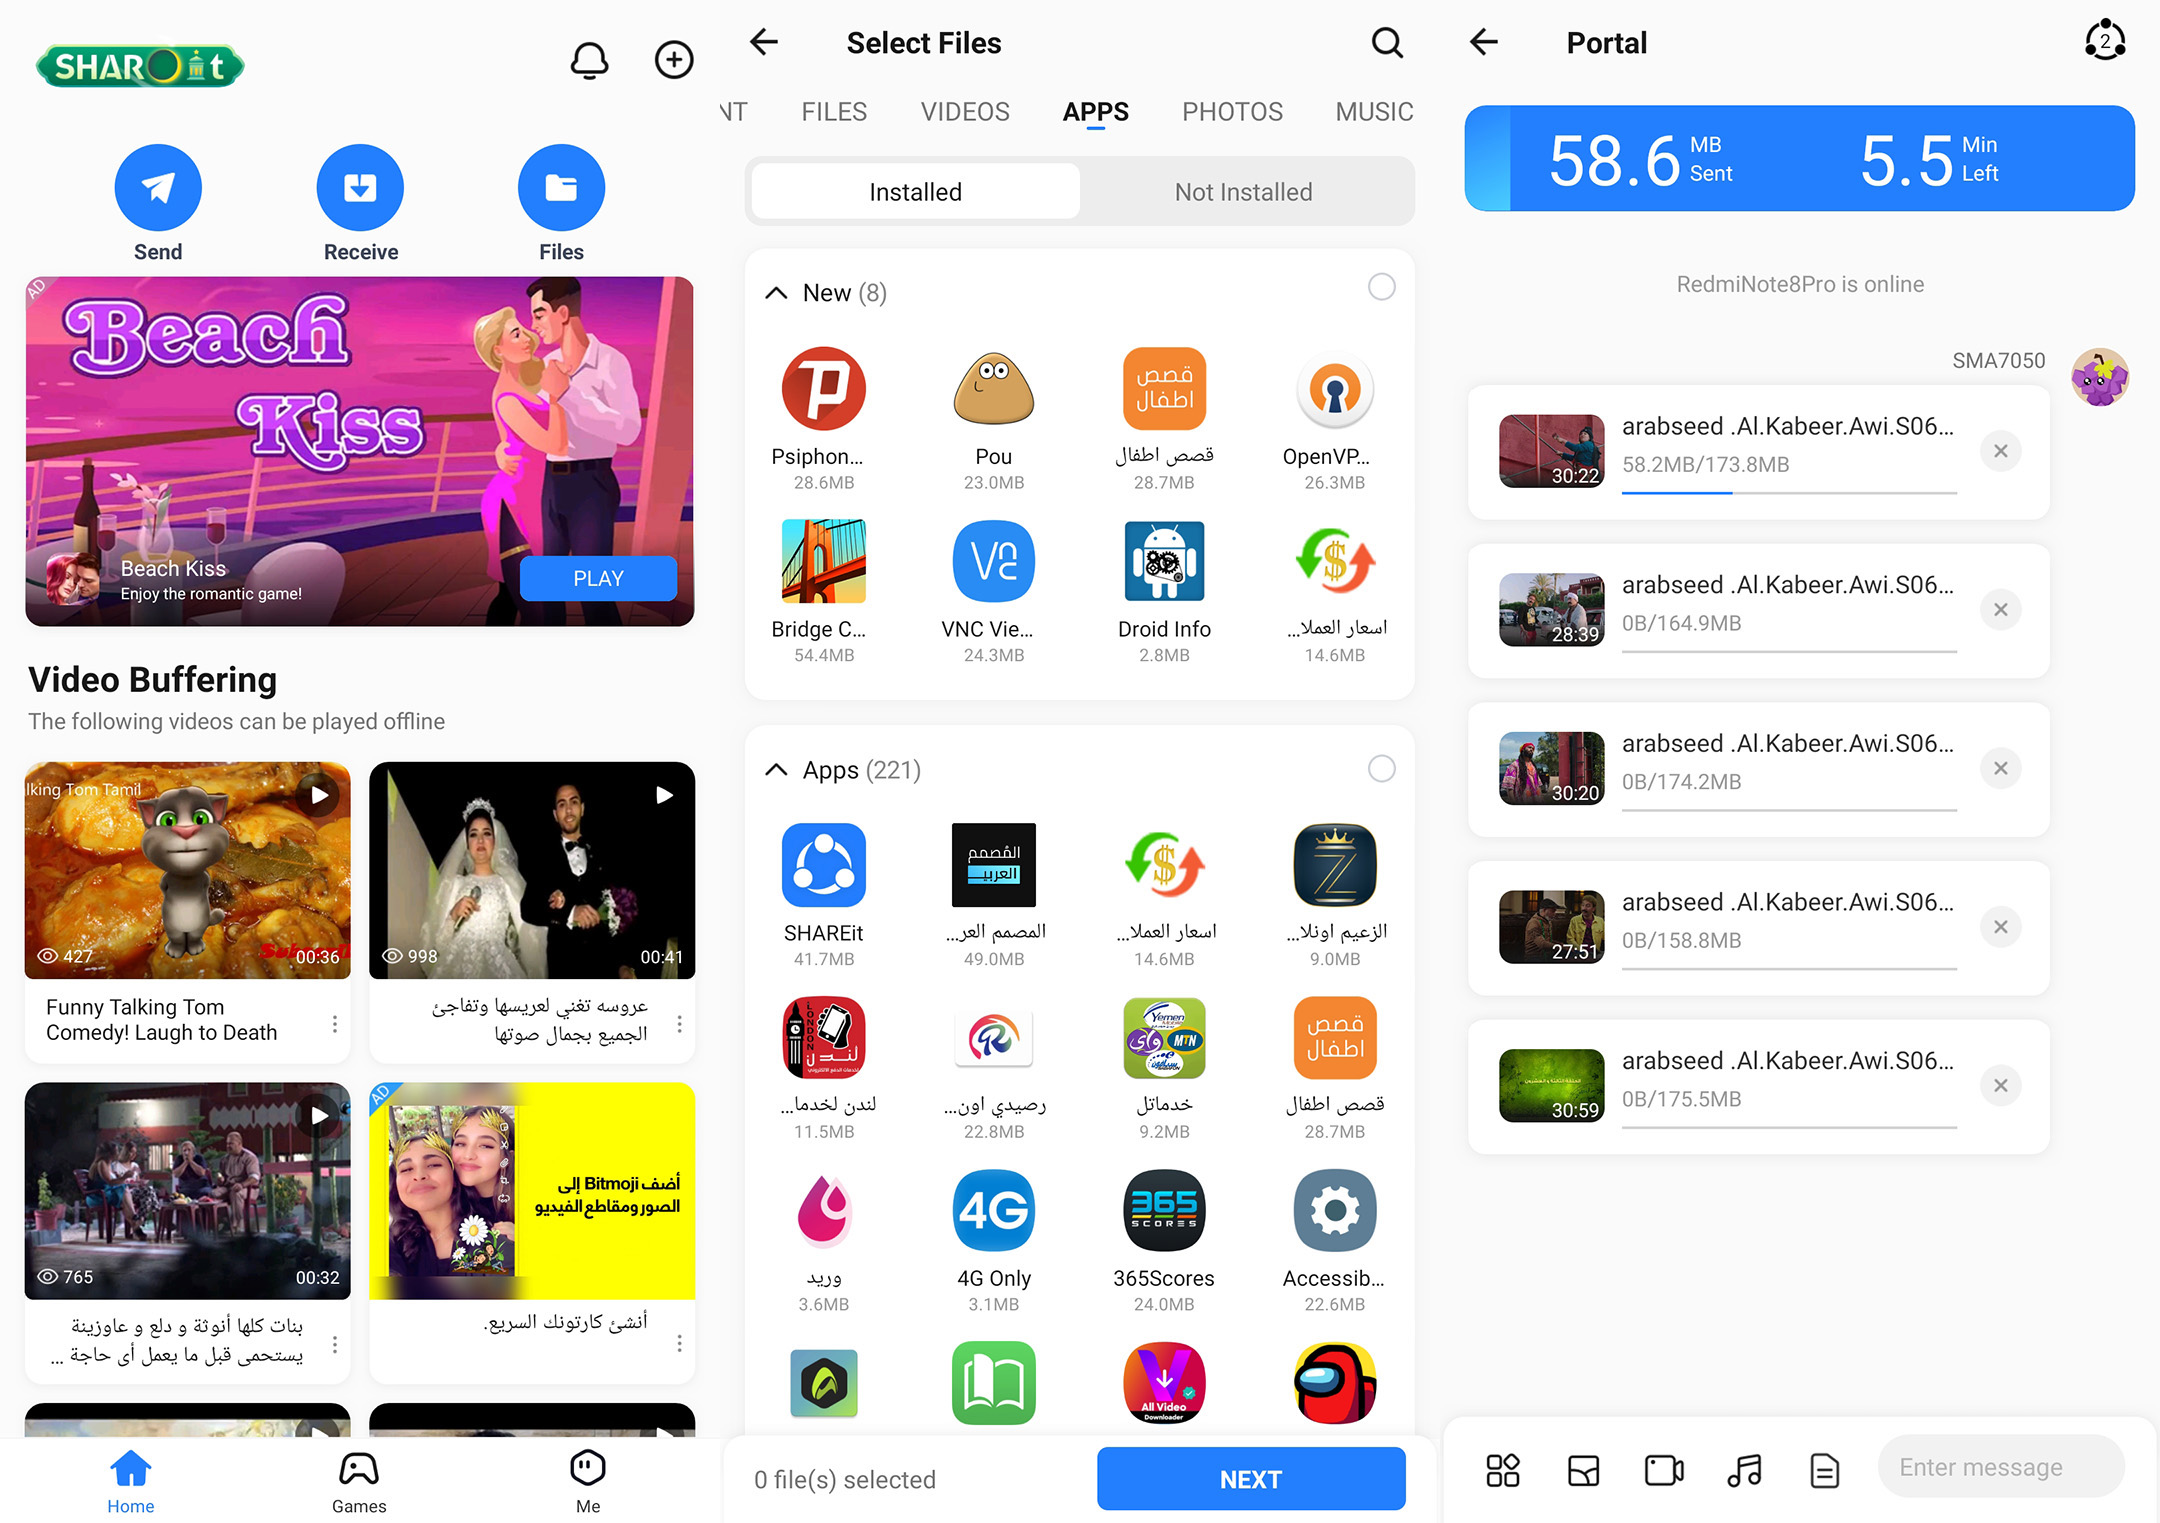Select all apps in the New section
2160x1523 pixels.
(x=1382, y=287)
